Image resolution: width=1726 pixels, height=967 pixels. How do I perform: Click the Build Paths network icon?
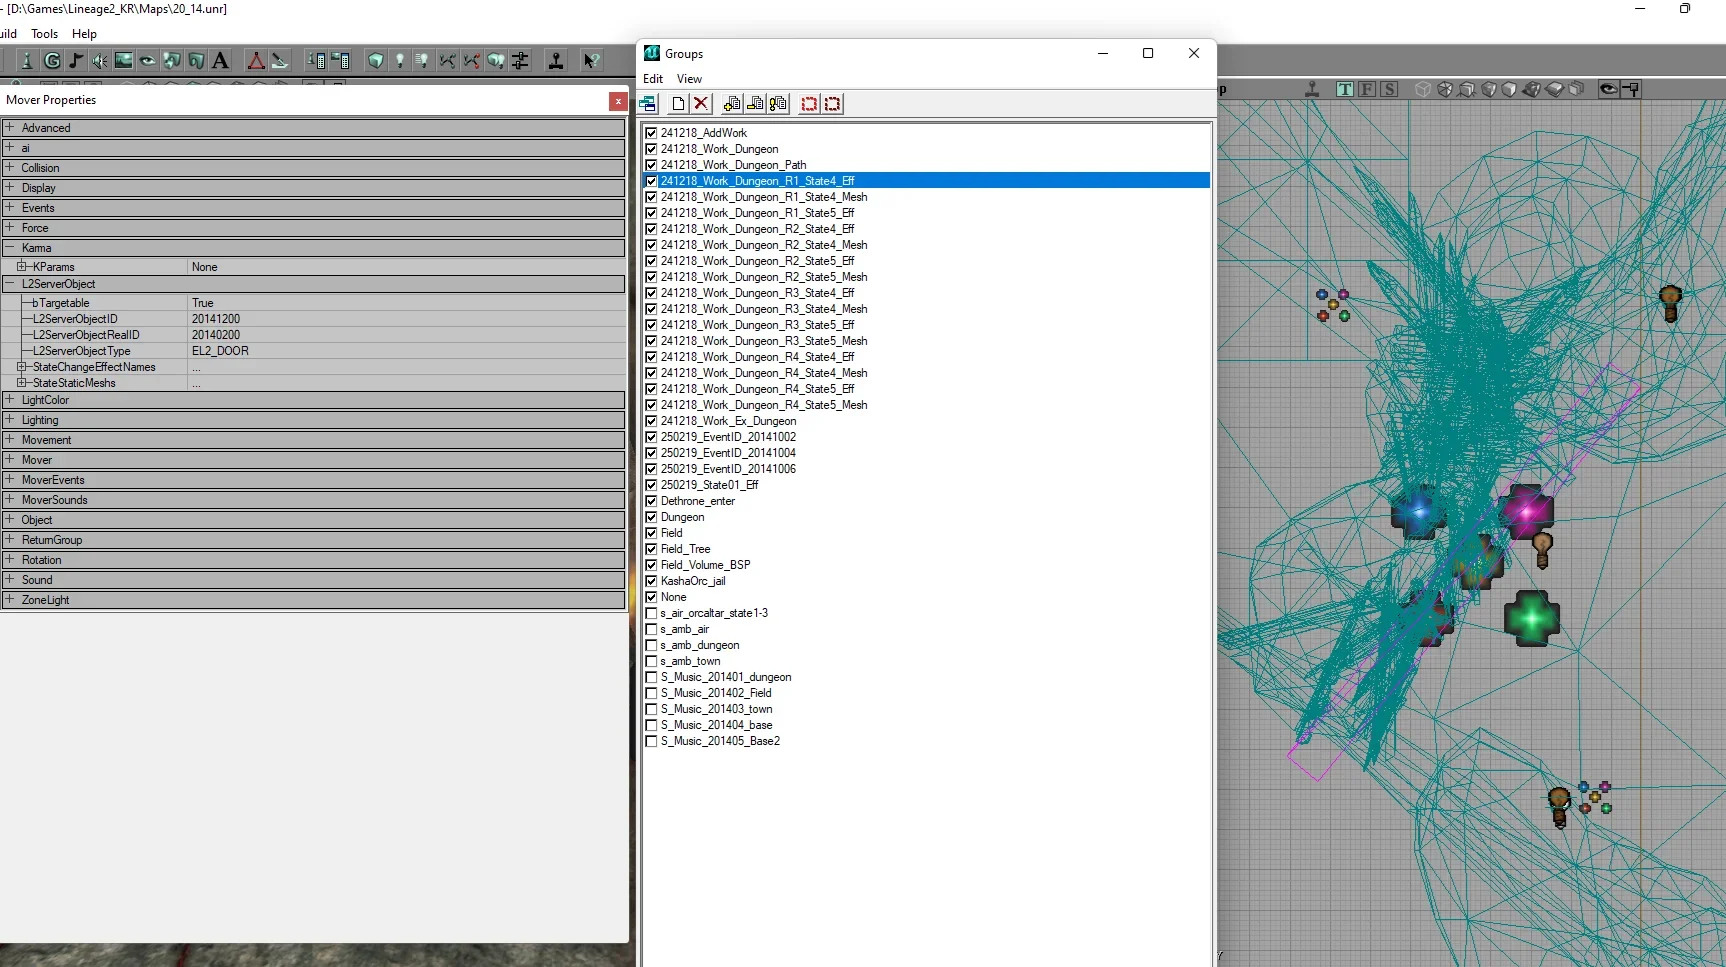click(448, 61)
